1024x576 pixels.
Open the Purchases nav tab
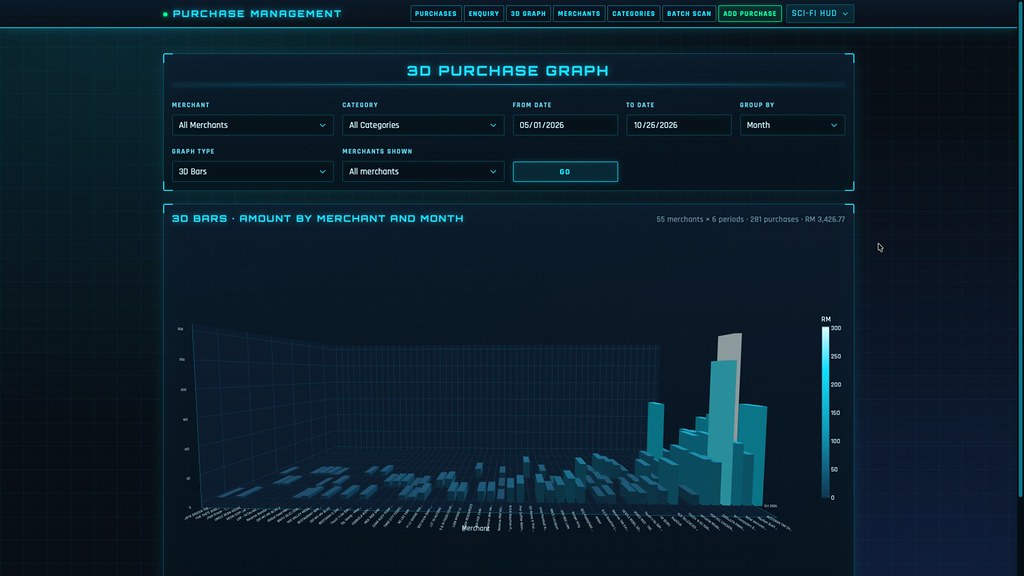436,14
